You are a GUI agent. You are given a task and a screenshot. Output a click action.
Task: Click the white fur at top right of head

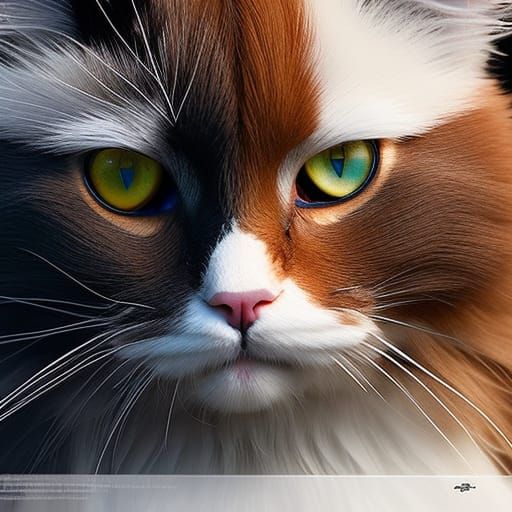pos(400,67)
